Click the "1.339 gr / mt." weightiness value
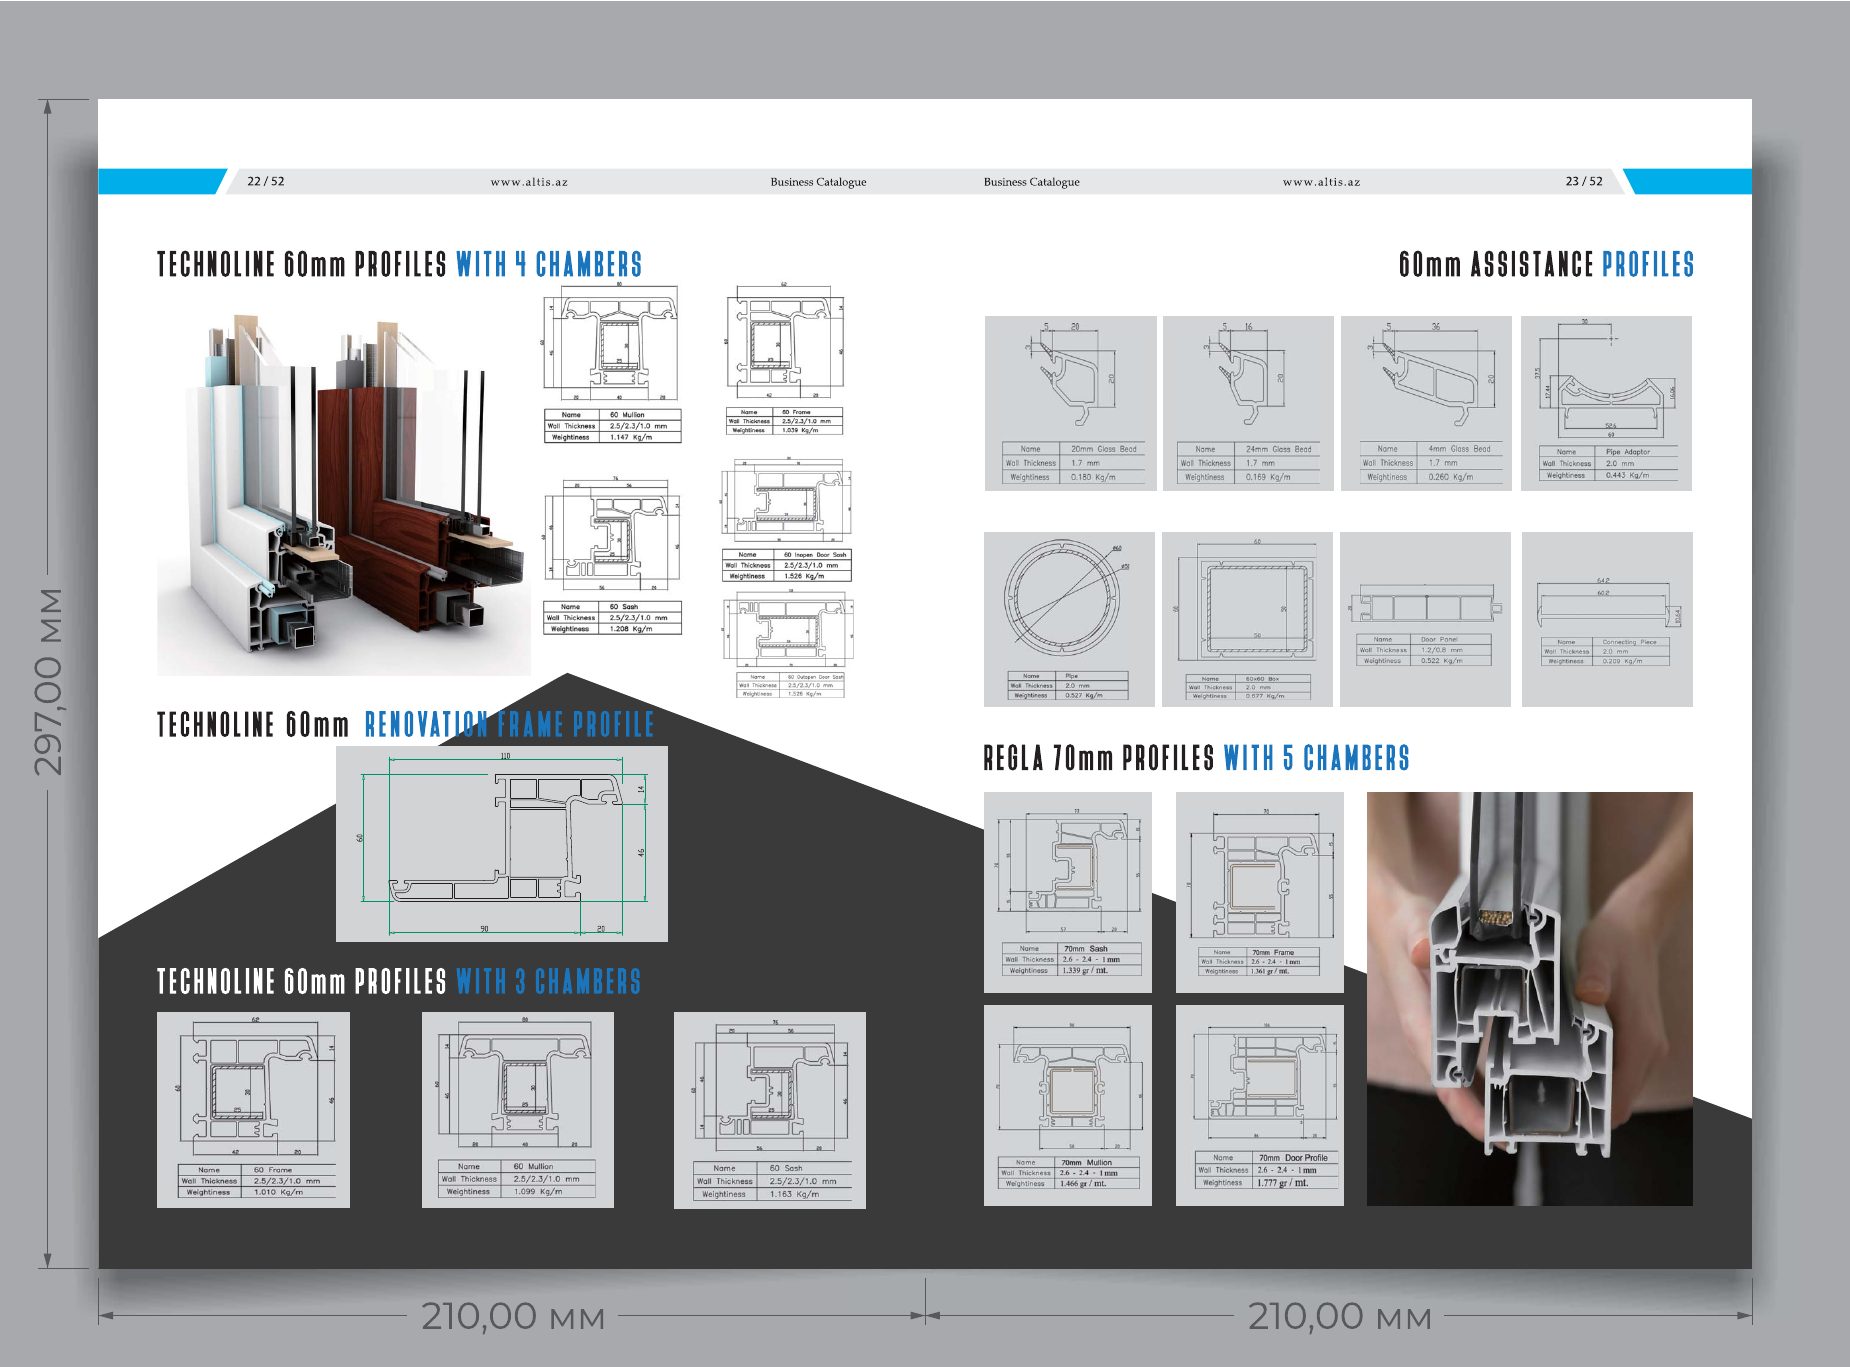This screenshot has height=1367, width=1850. (1086, 970)
